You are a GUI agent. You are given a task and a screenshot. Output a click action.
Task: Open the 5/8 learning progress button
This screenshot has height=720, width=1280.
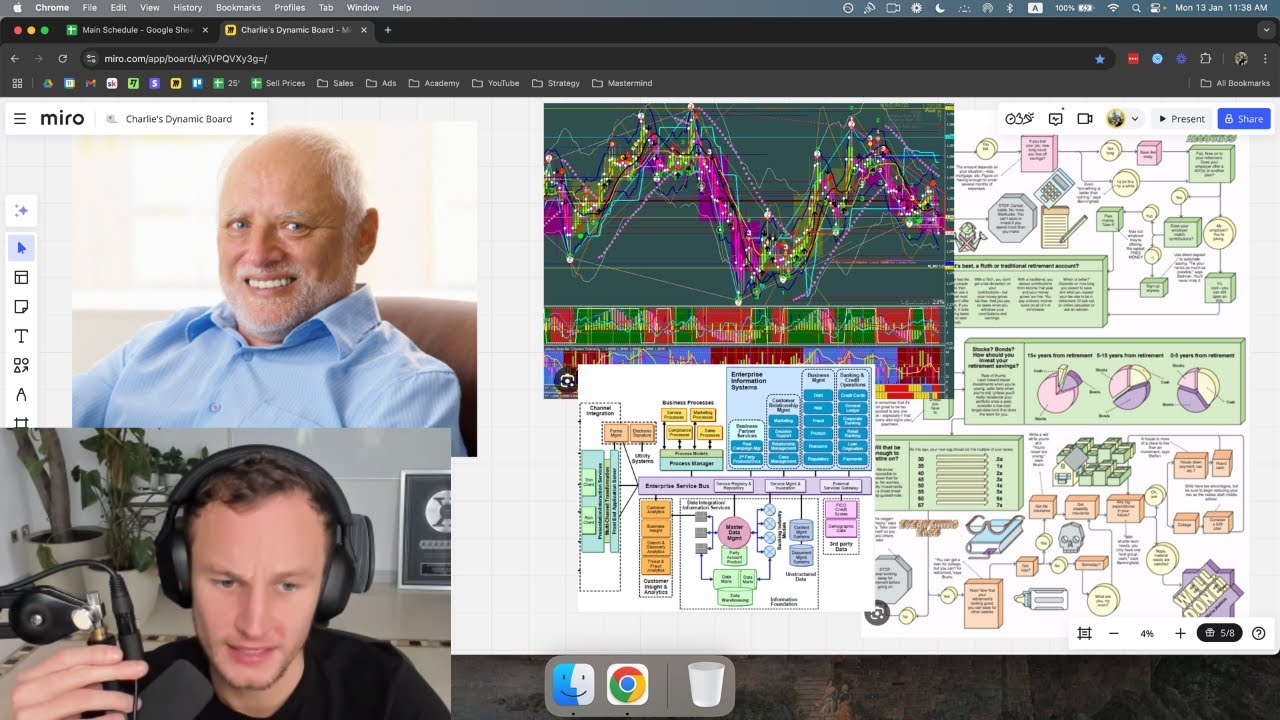[1221, 633]
